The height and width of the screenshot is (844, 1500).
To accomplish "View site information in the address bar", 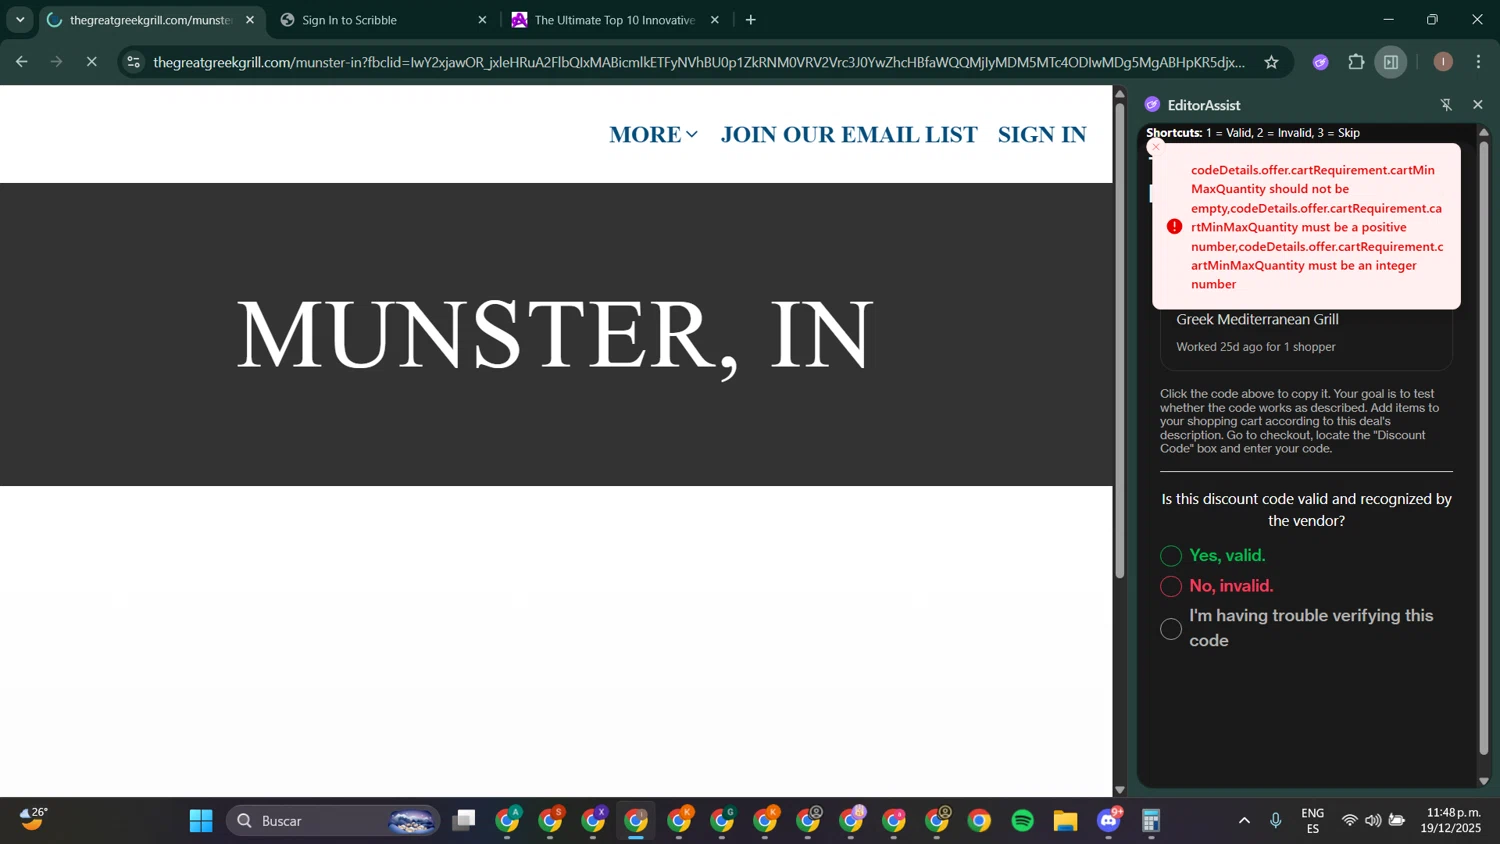I will click(133, 62).
